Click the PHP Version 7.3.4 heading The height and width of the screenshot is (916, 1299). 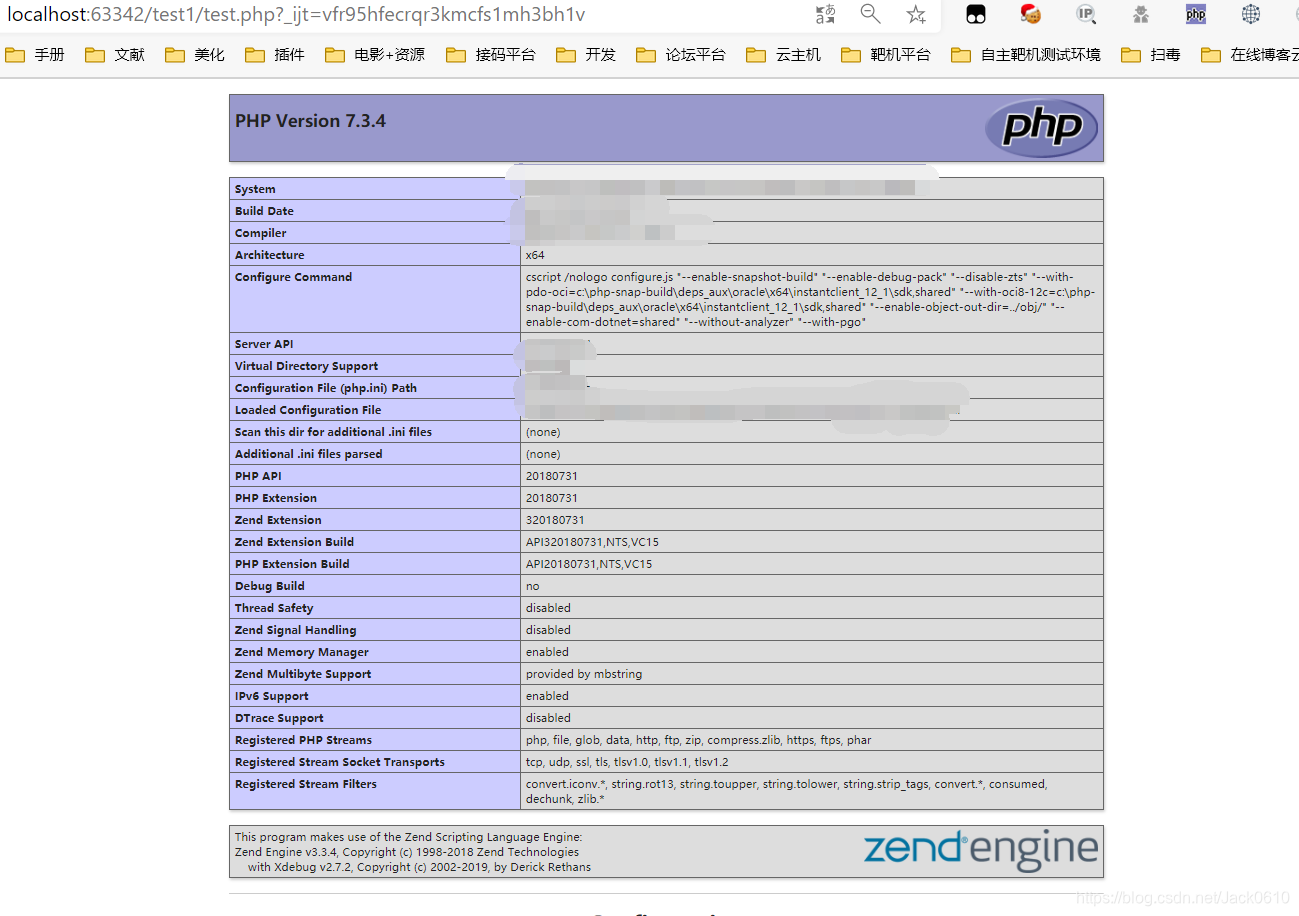pyautogui.click(x=310, y=121)
